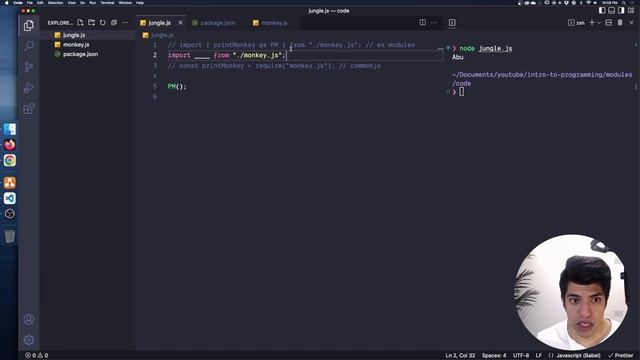Open the Search view in activity bar

[29, 46]
